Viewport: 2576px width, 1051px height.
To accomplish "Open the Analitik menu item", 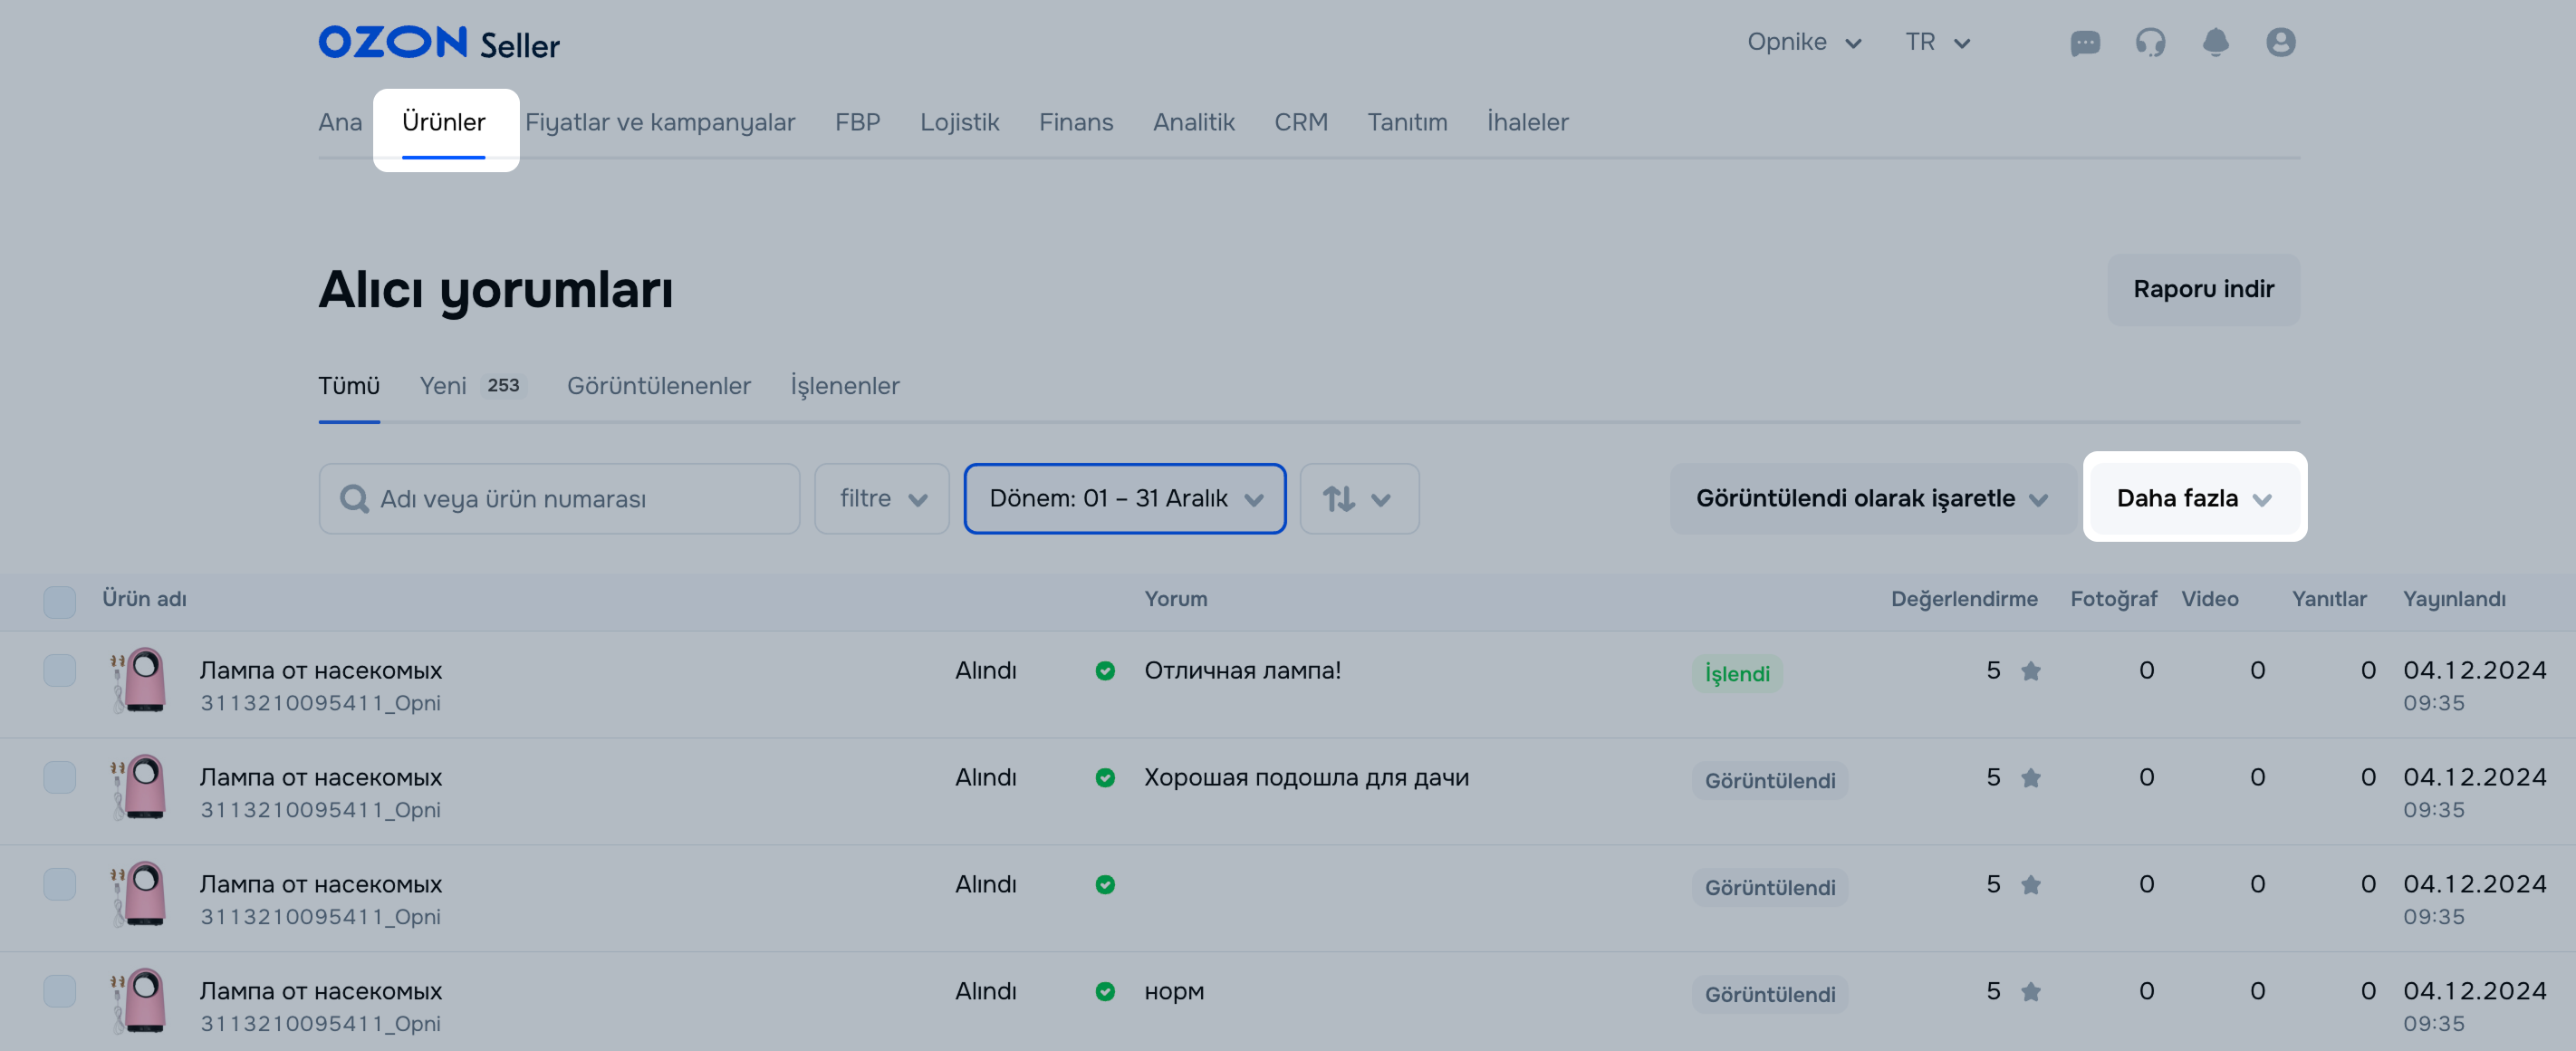I will (x=1193, y=122).
